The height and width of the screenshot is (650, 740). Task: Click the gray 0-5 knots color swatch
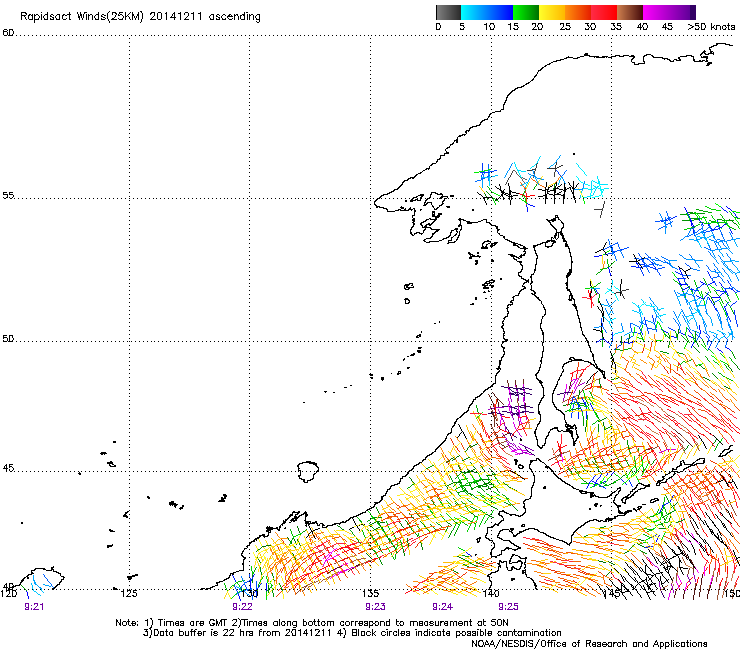(448, 12)
